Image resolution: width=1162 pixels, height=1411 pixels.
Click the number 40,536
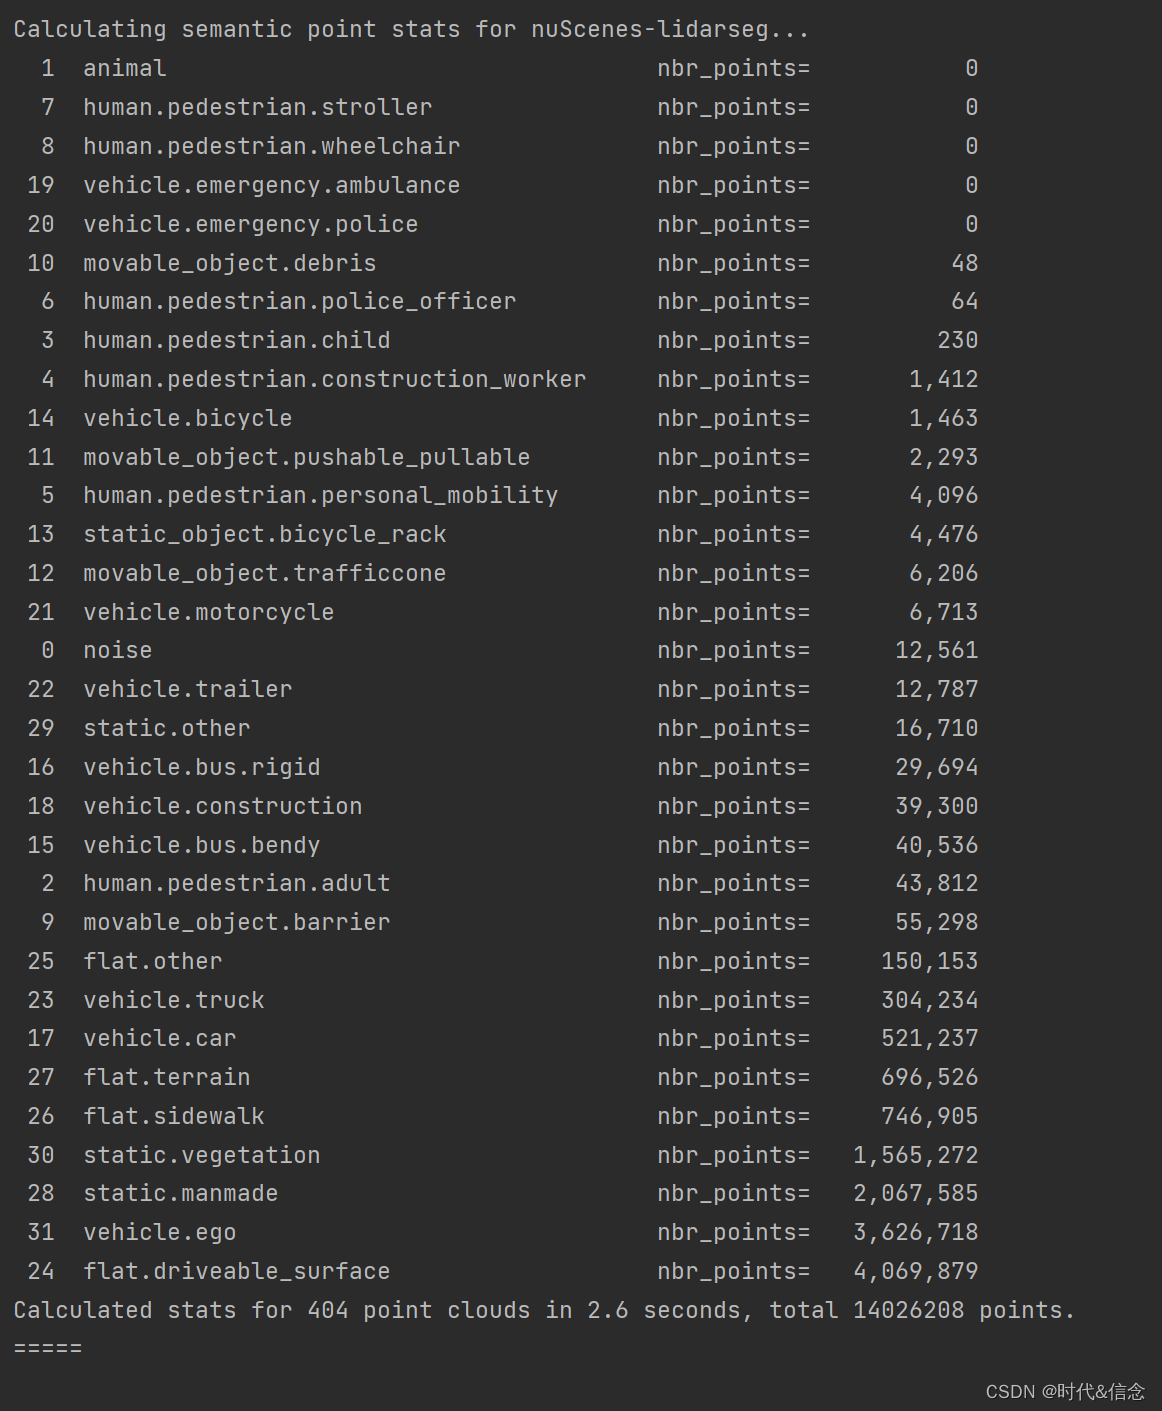click(x=936, y=845)
